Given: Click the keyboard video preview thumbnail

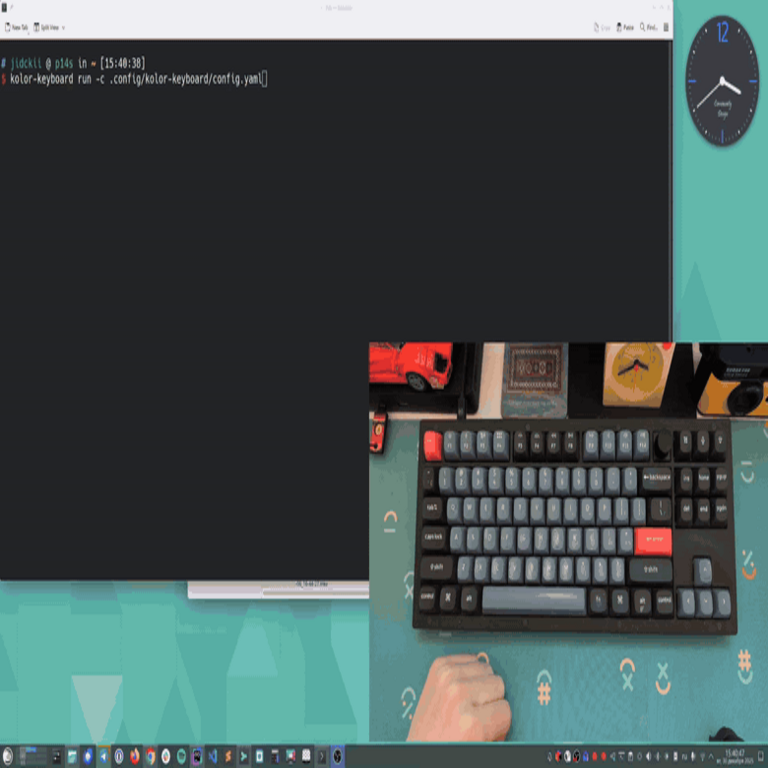Looking at the screenshot, I should [x=568, y=542].
